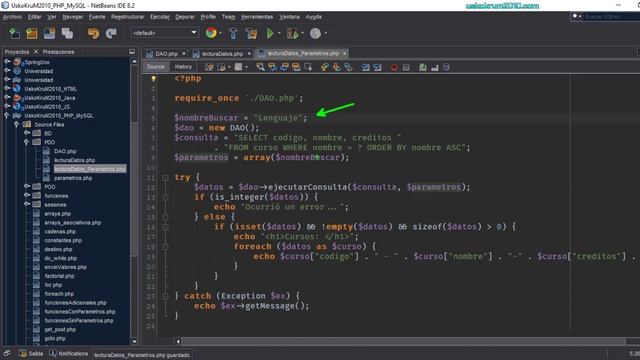Open the default configuration combo box
This screenshot has width=640, height=360.
(x=164, y=33)
